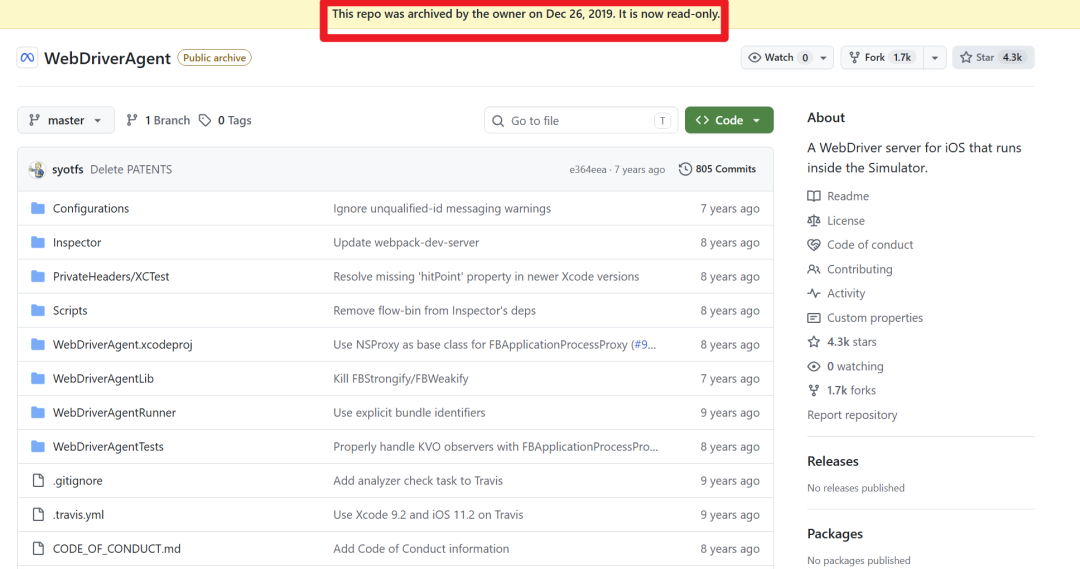Open the WebDriverAgentLib folder

pyautogui.click(x=103, y=378)
